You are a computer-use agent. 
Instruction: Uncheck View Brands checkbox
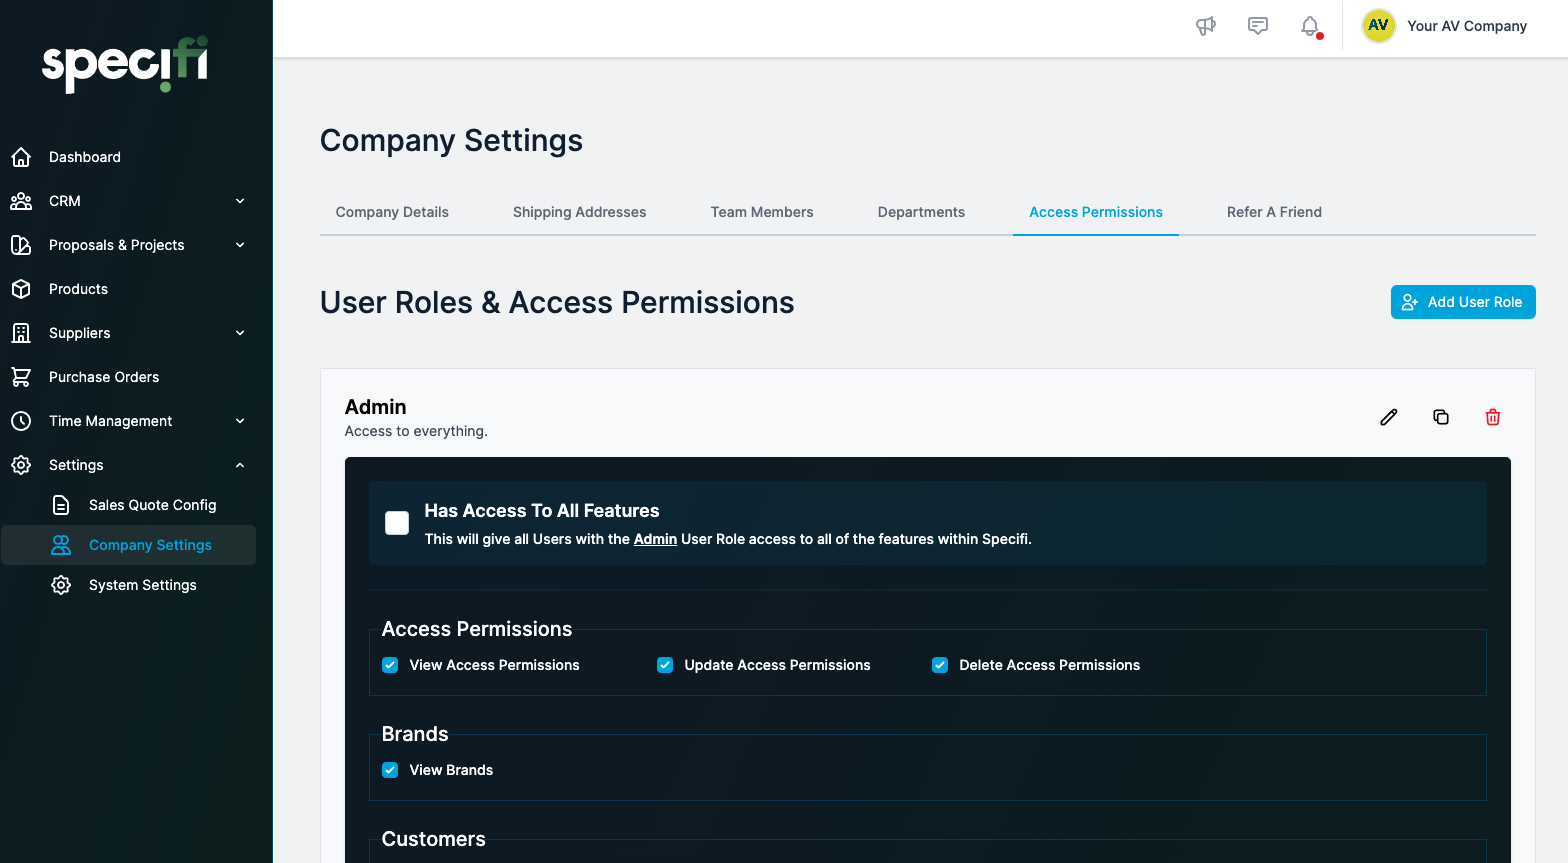click(390, 770)
